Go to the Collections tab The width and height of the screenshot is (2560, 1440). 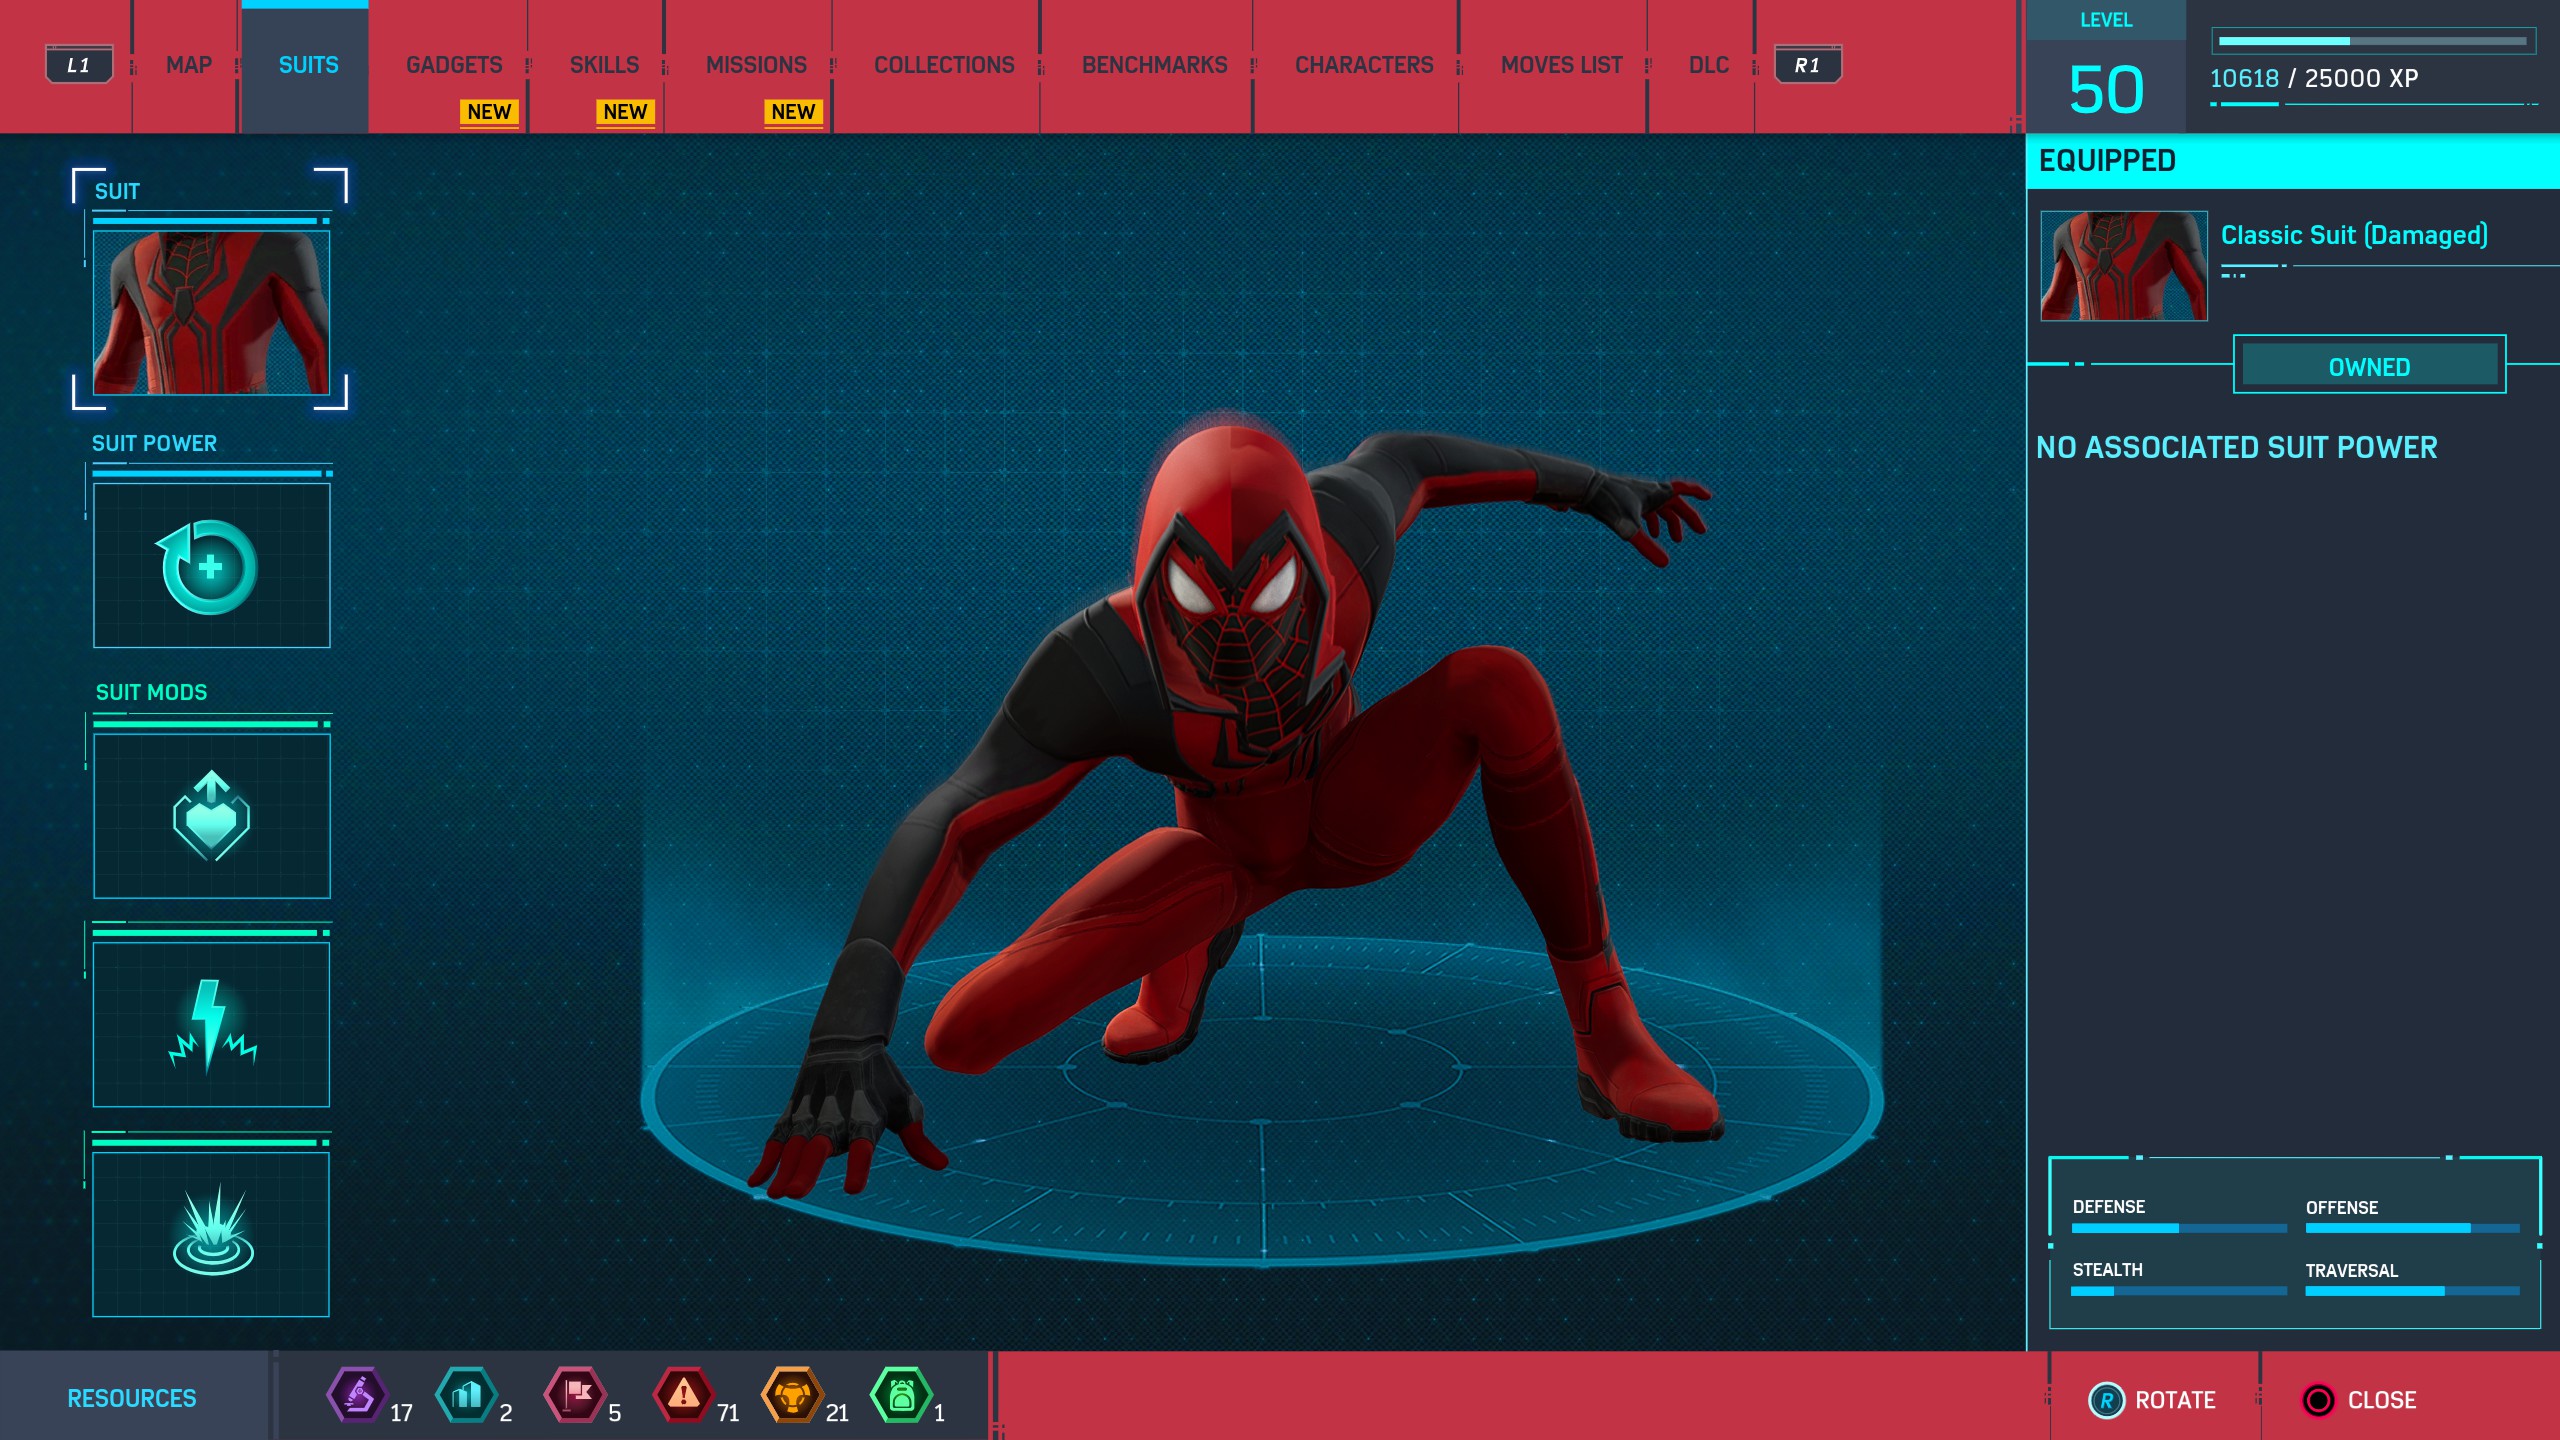click(x=944, y=65)
